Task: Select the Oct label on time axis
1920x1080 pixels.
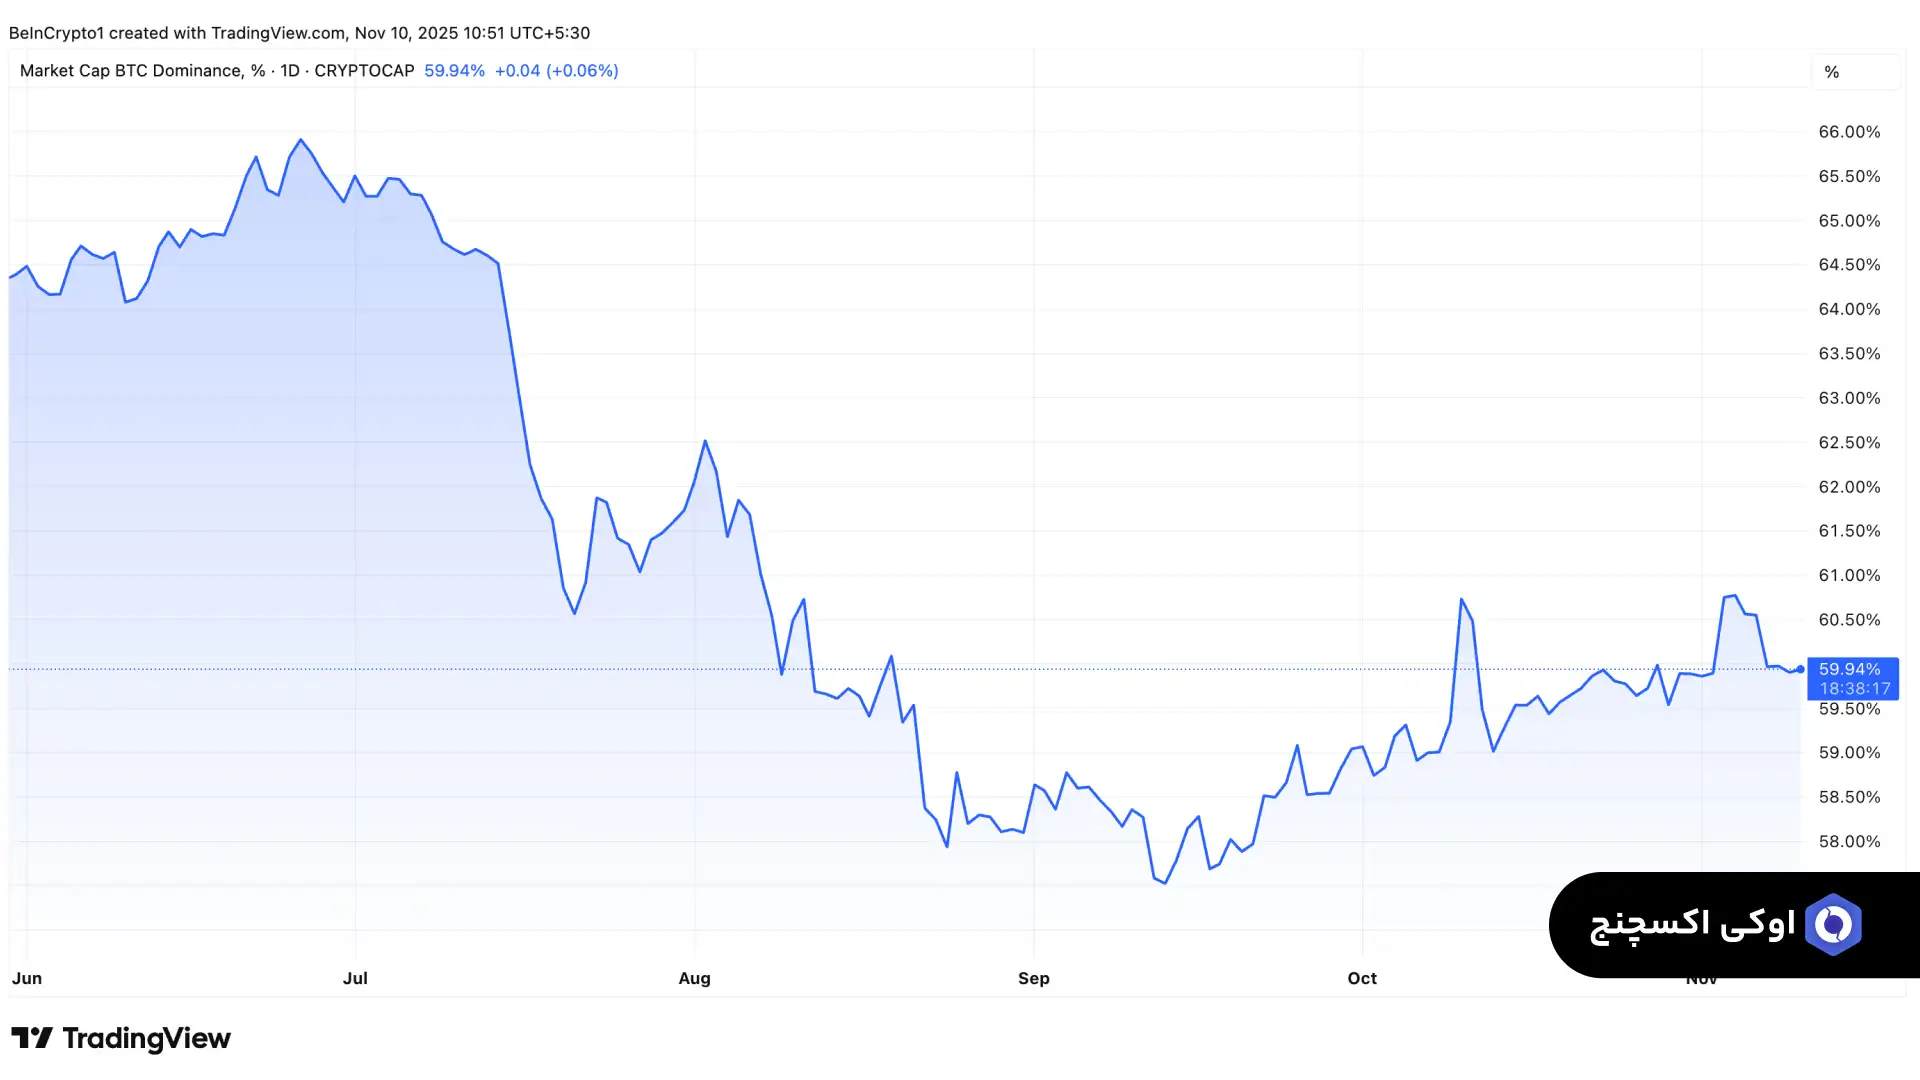Action: 1361,978
